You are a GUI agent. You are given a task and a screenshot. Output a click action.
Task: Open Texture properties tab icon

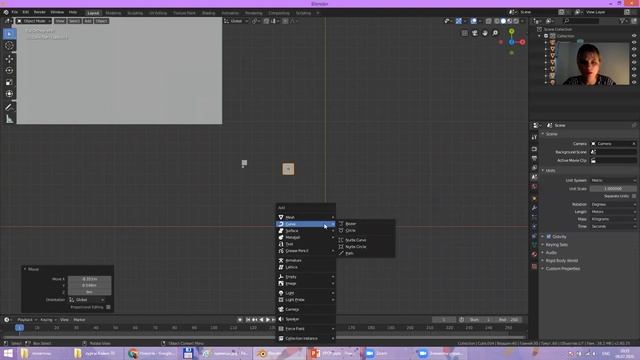click(x=534, y=266)
